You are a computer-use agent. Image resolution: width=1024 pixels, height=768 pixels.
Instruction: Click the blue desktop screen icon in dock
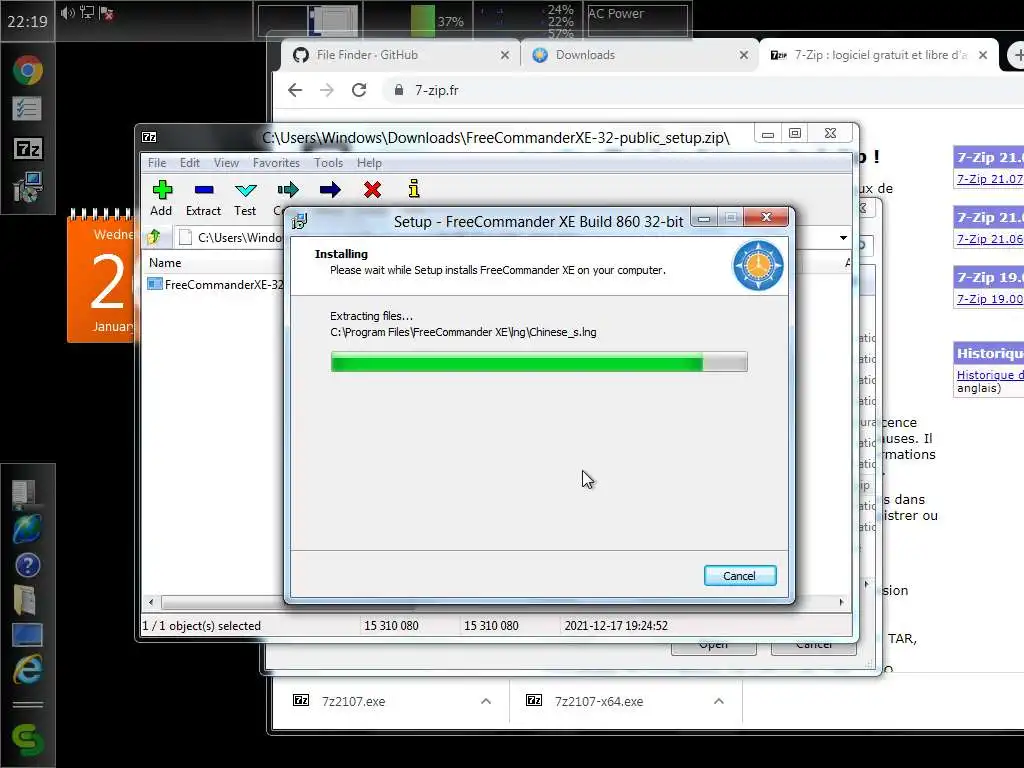pos(27,635)
